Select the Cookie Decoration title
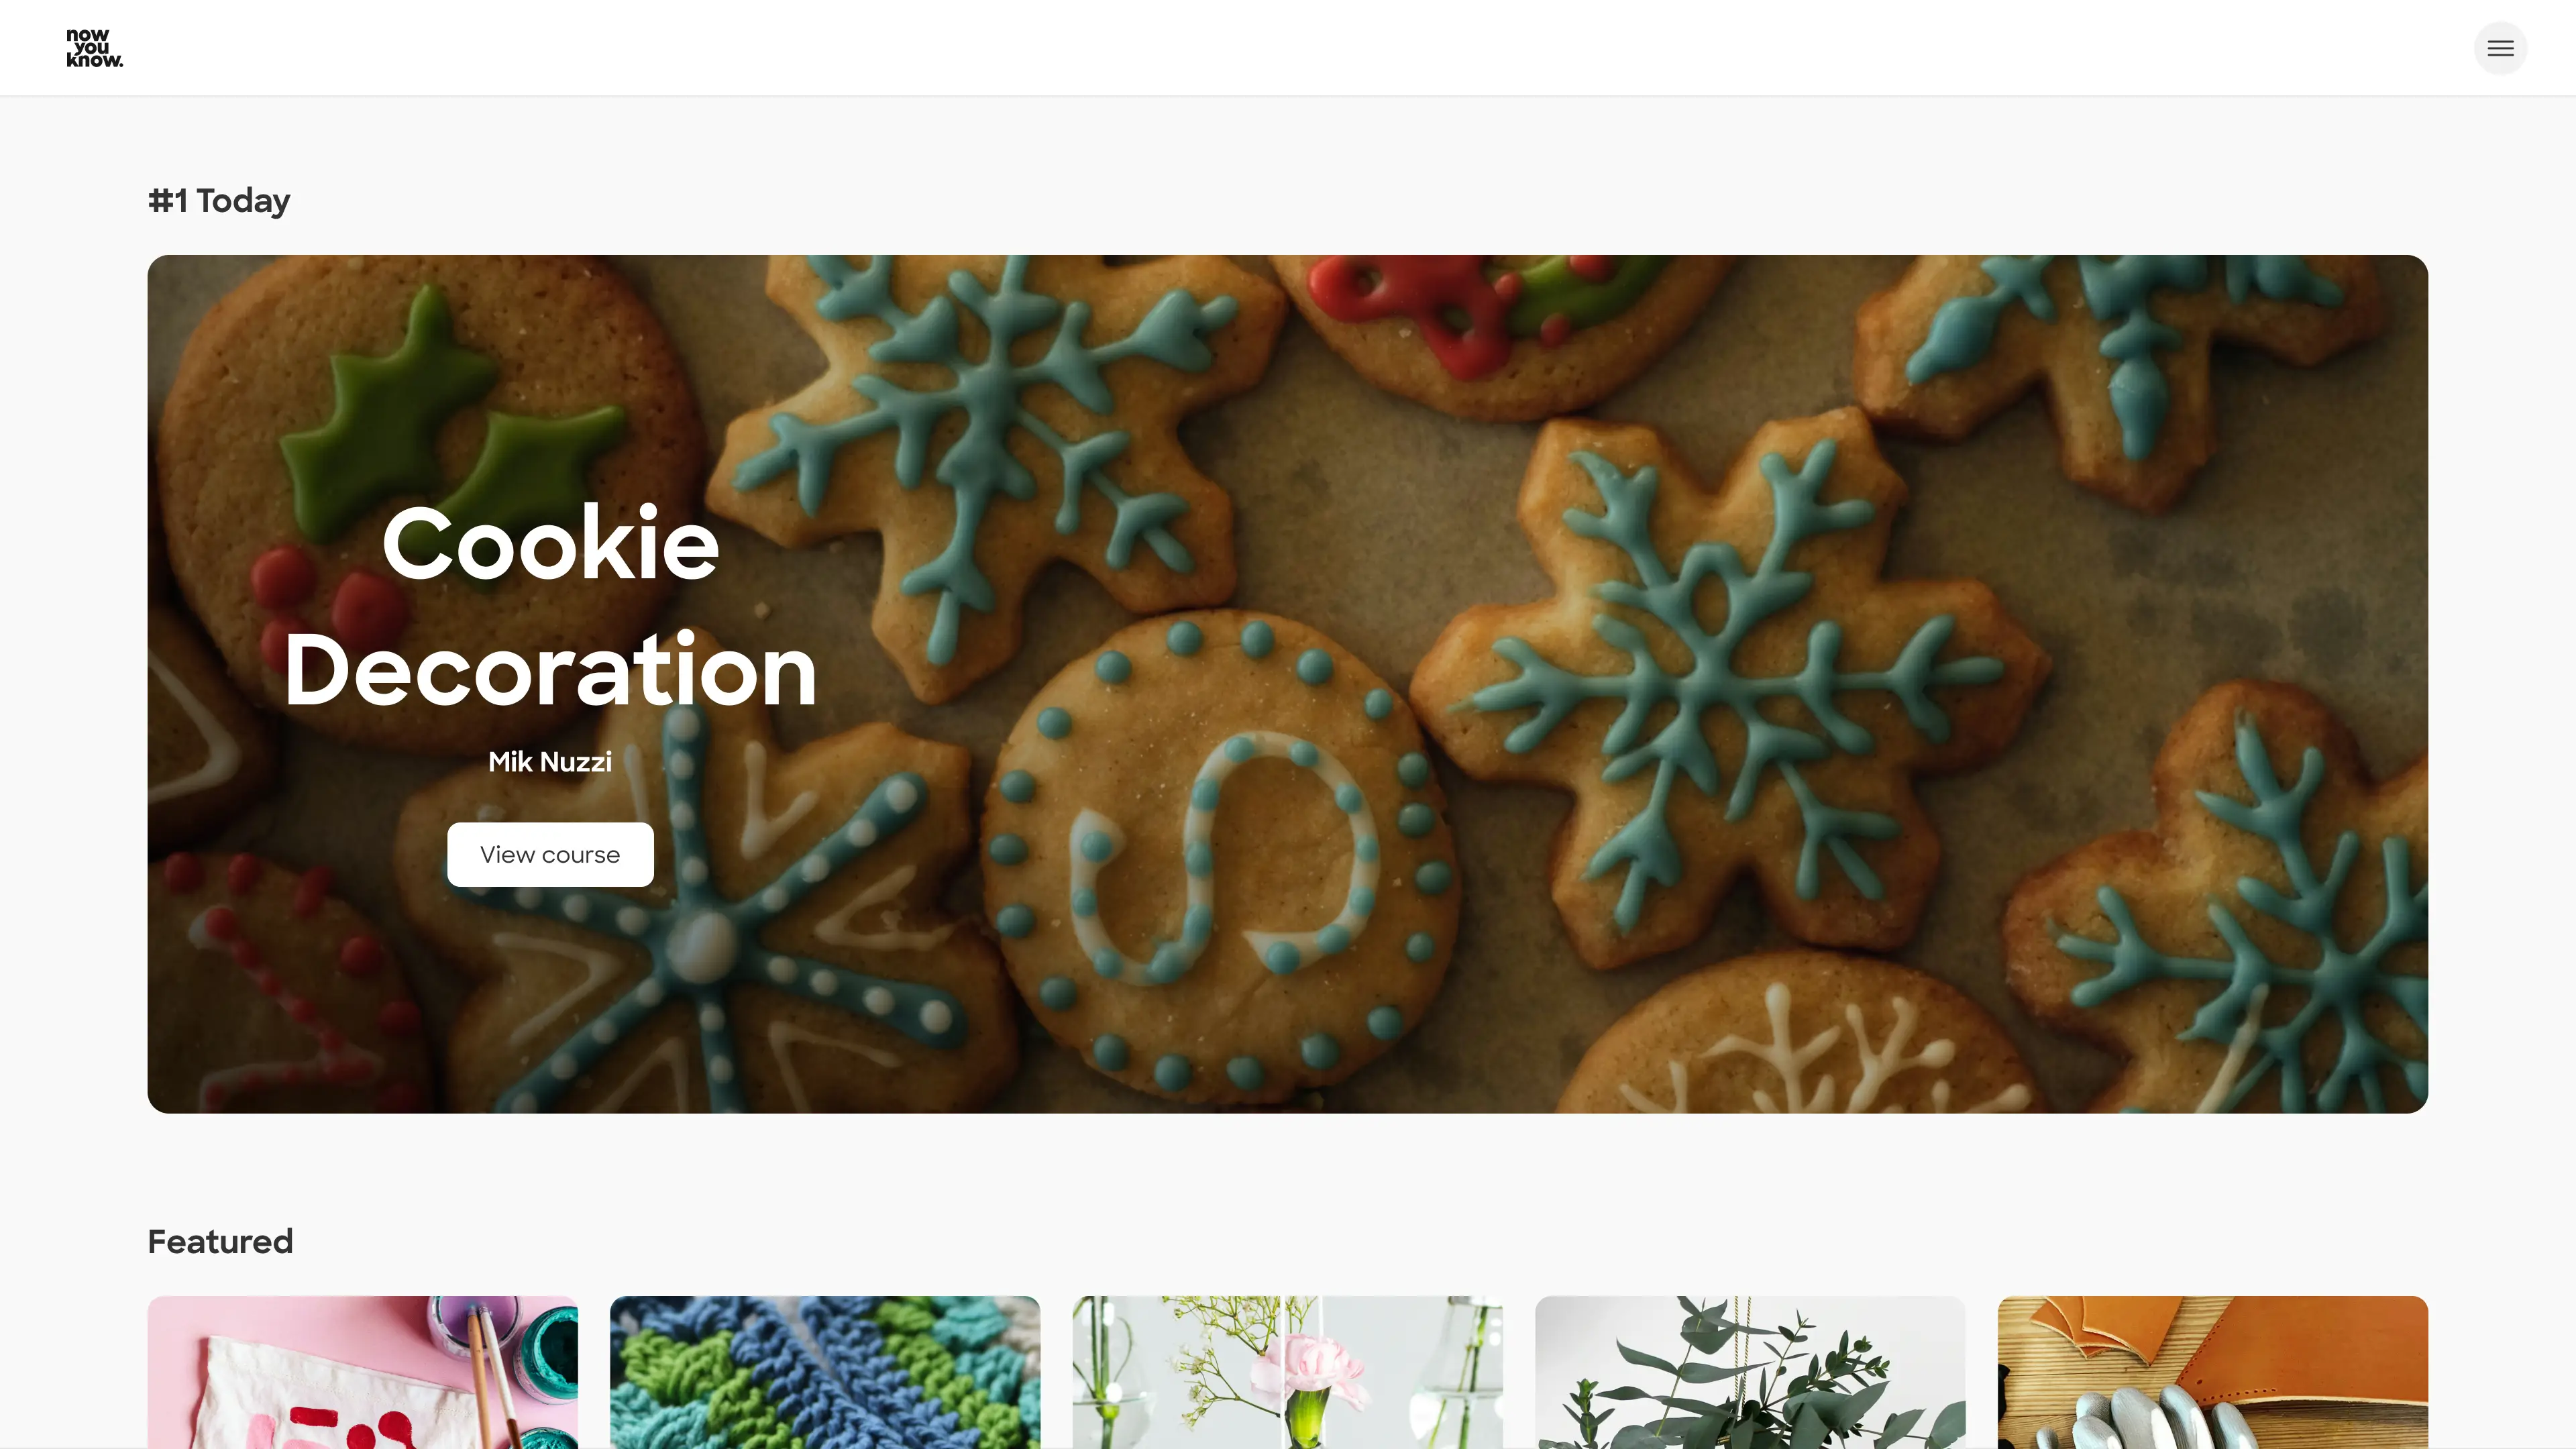Screen dimensions: 2576x1449 (x=550, y=606)
